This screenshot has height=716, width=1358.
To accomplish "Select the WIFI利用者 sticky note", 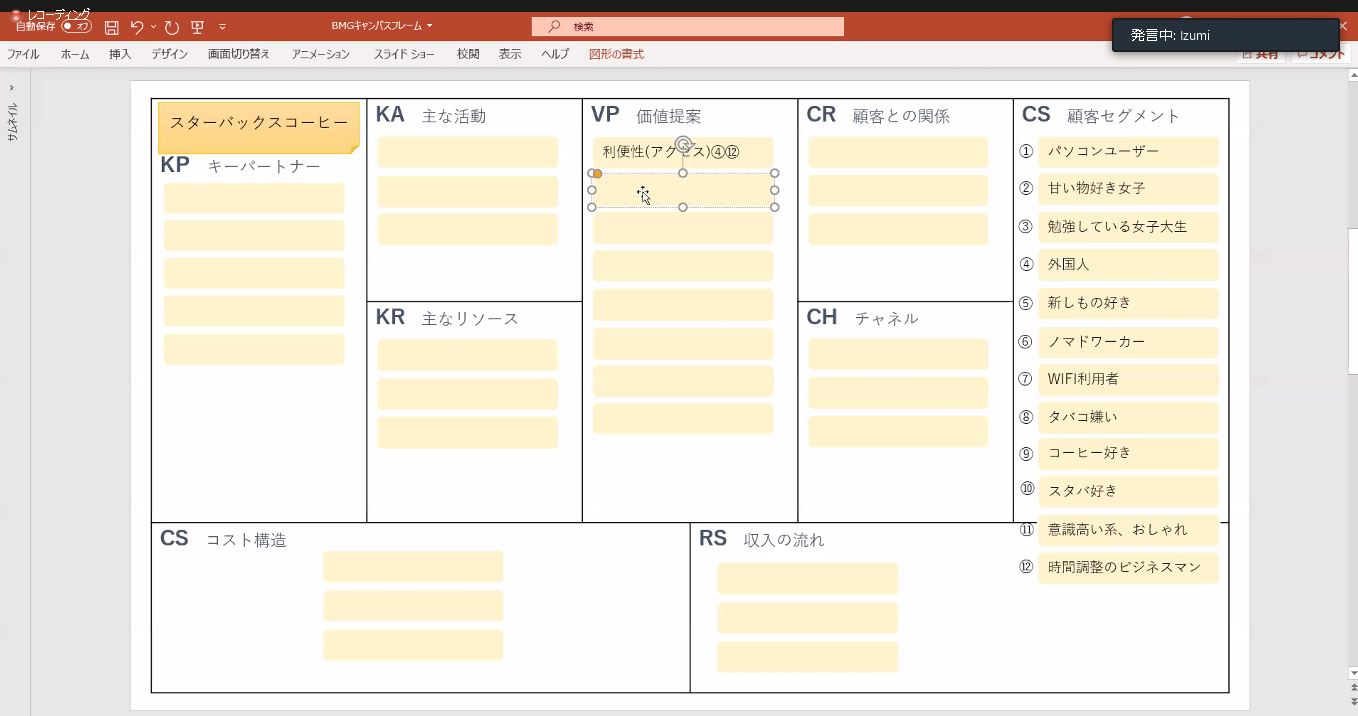I will tap(1128, 379).
